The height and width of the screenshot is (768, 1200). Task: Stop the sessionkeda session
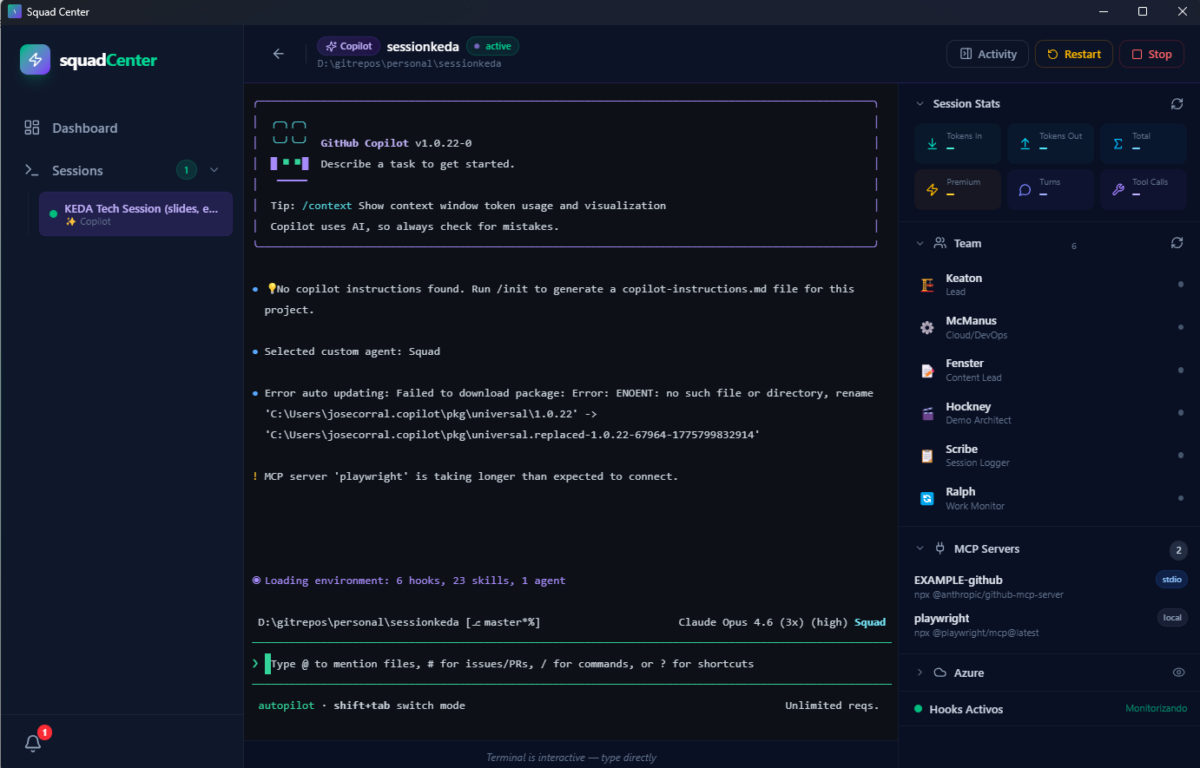1151,54
